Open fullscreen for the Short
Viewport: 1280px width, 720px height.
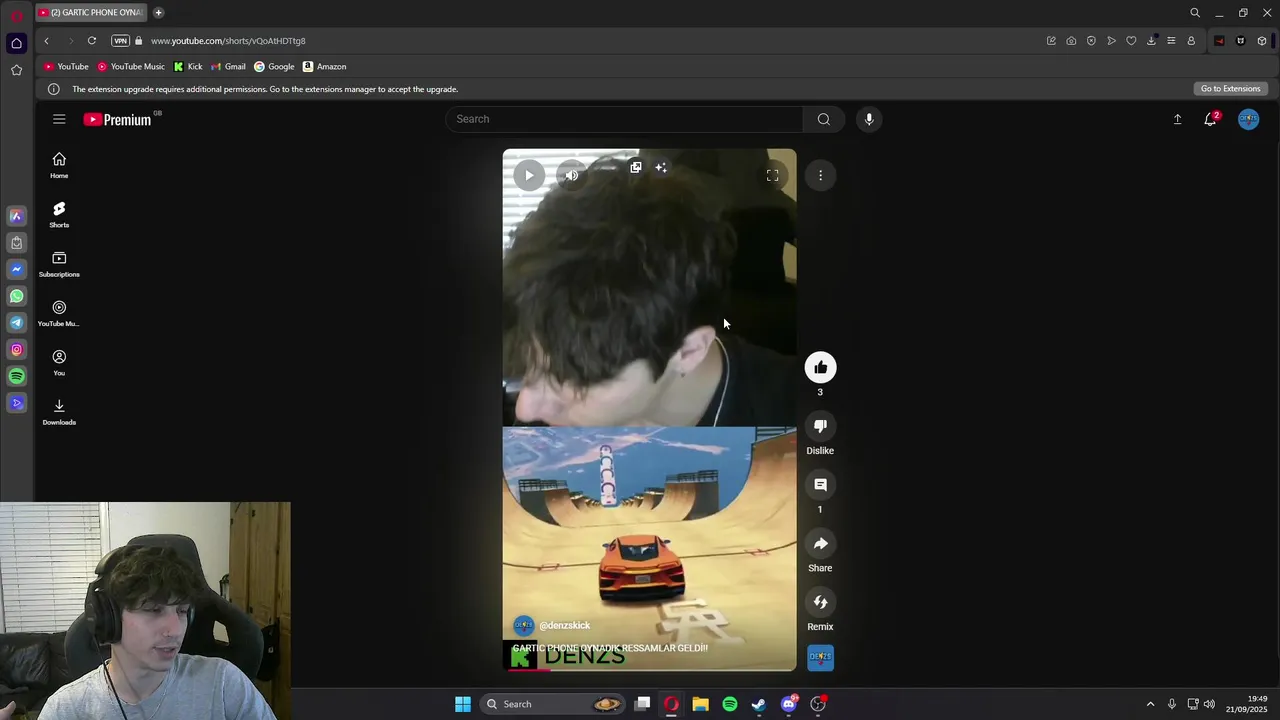(772, 175)
